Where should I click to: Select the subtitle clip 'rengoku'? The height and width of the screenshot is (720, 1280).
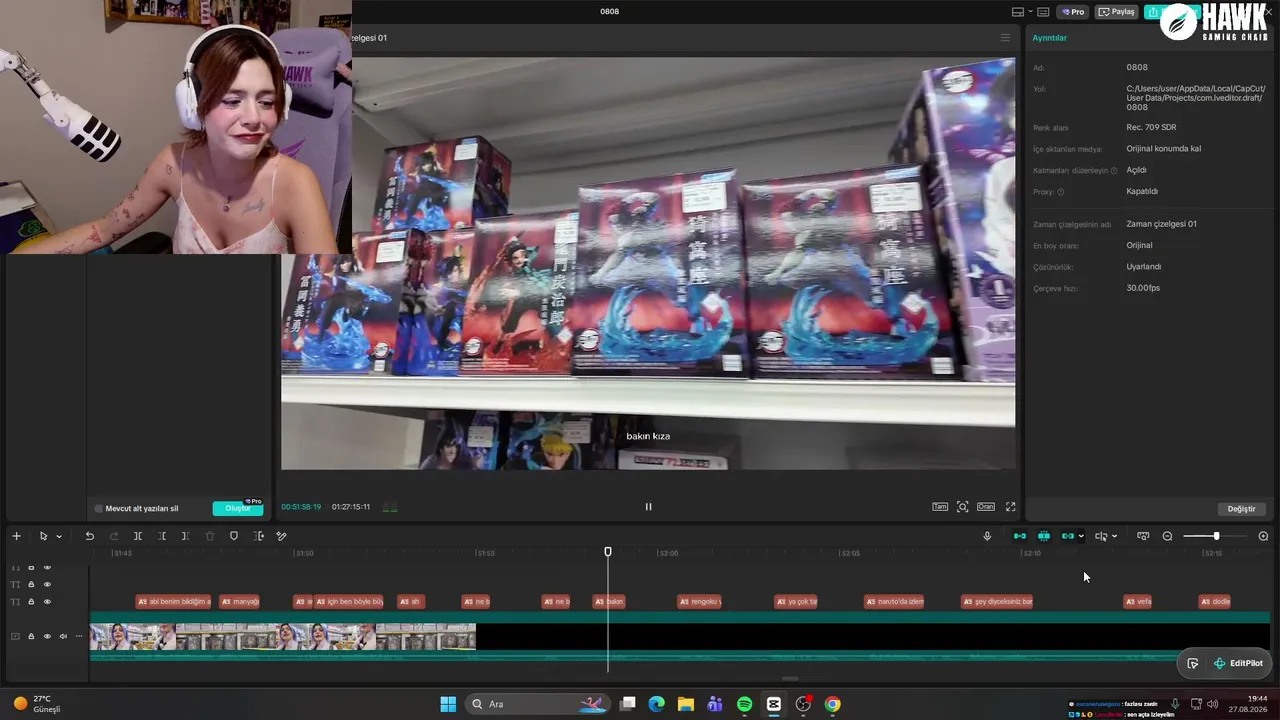click(699, 602)
